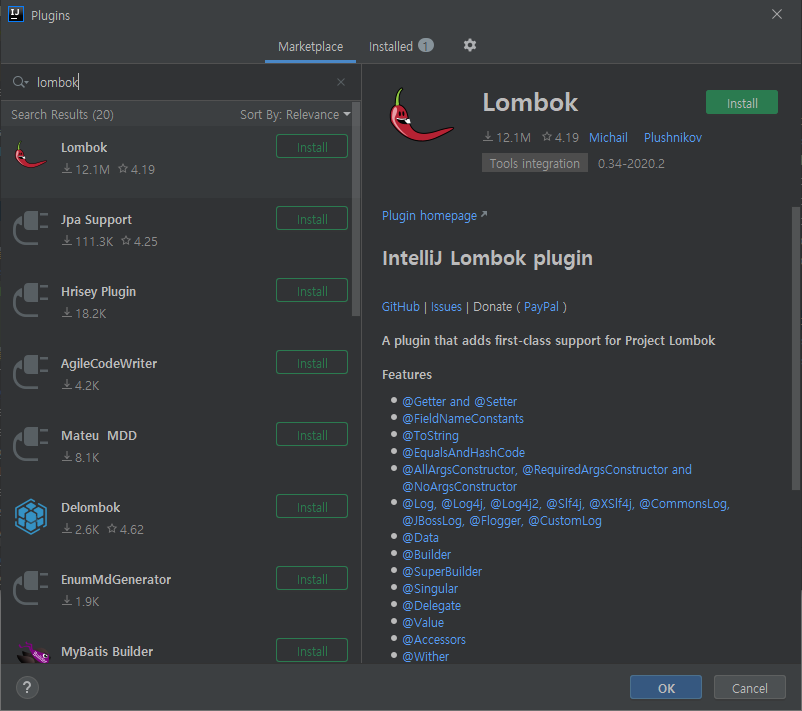This screenshot has width=802, height=711.
Task: Confirm with the OK button
Action: click(666, 688)
